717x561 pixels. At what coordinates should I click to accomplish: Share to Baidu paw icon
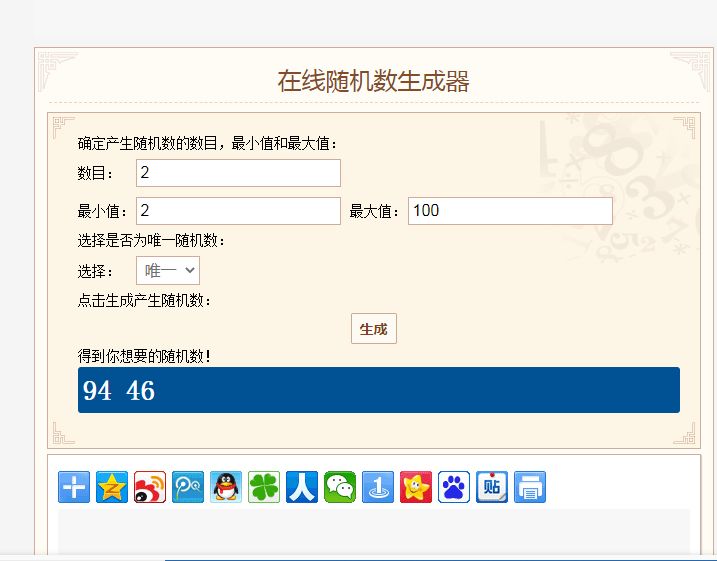click(454, 487)
